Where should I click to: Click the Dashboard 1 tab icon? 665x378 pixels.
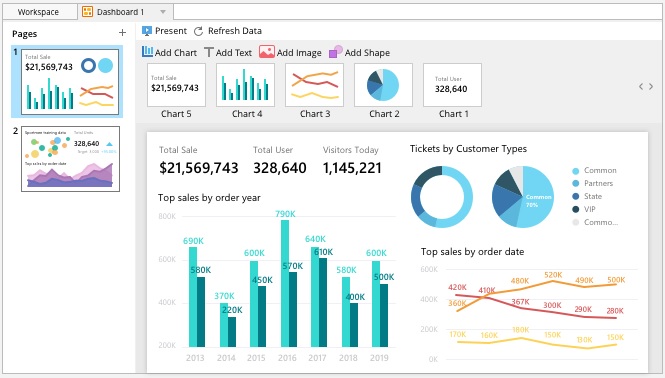(x=87, y=11)
